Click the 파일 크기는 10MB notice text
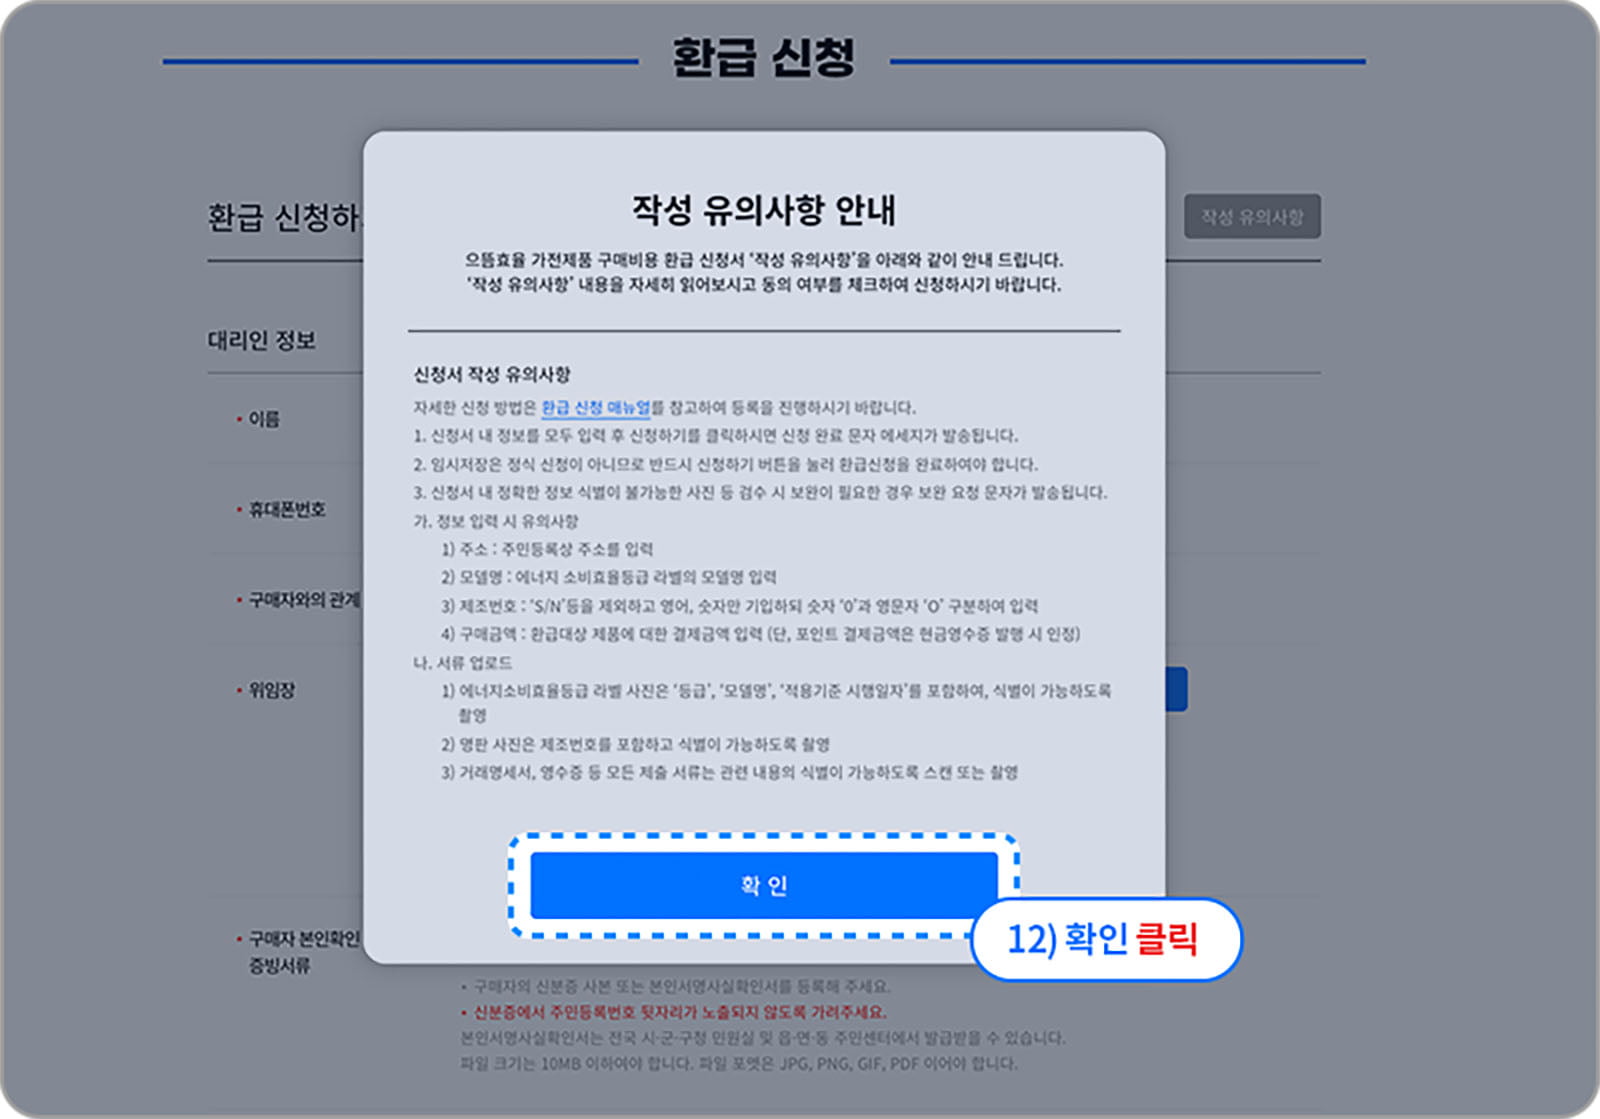This screenshot has width=1600, height=1119. [x=738, y=1063]
